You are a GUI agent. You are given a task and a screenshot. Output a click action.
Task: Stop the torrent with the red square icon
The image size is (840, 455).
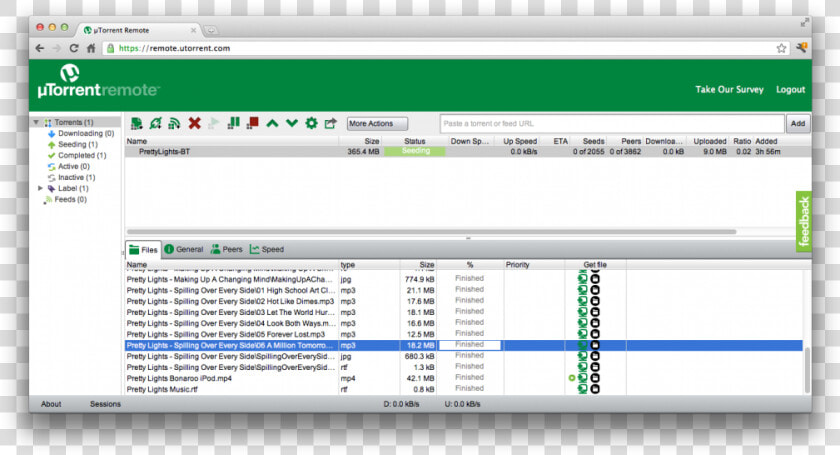pos(253,123)
